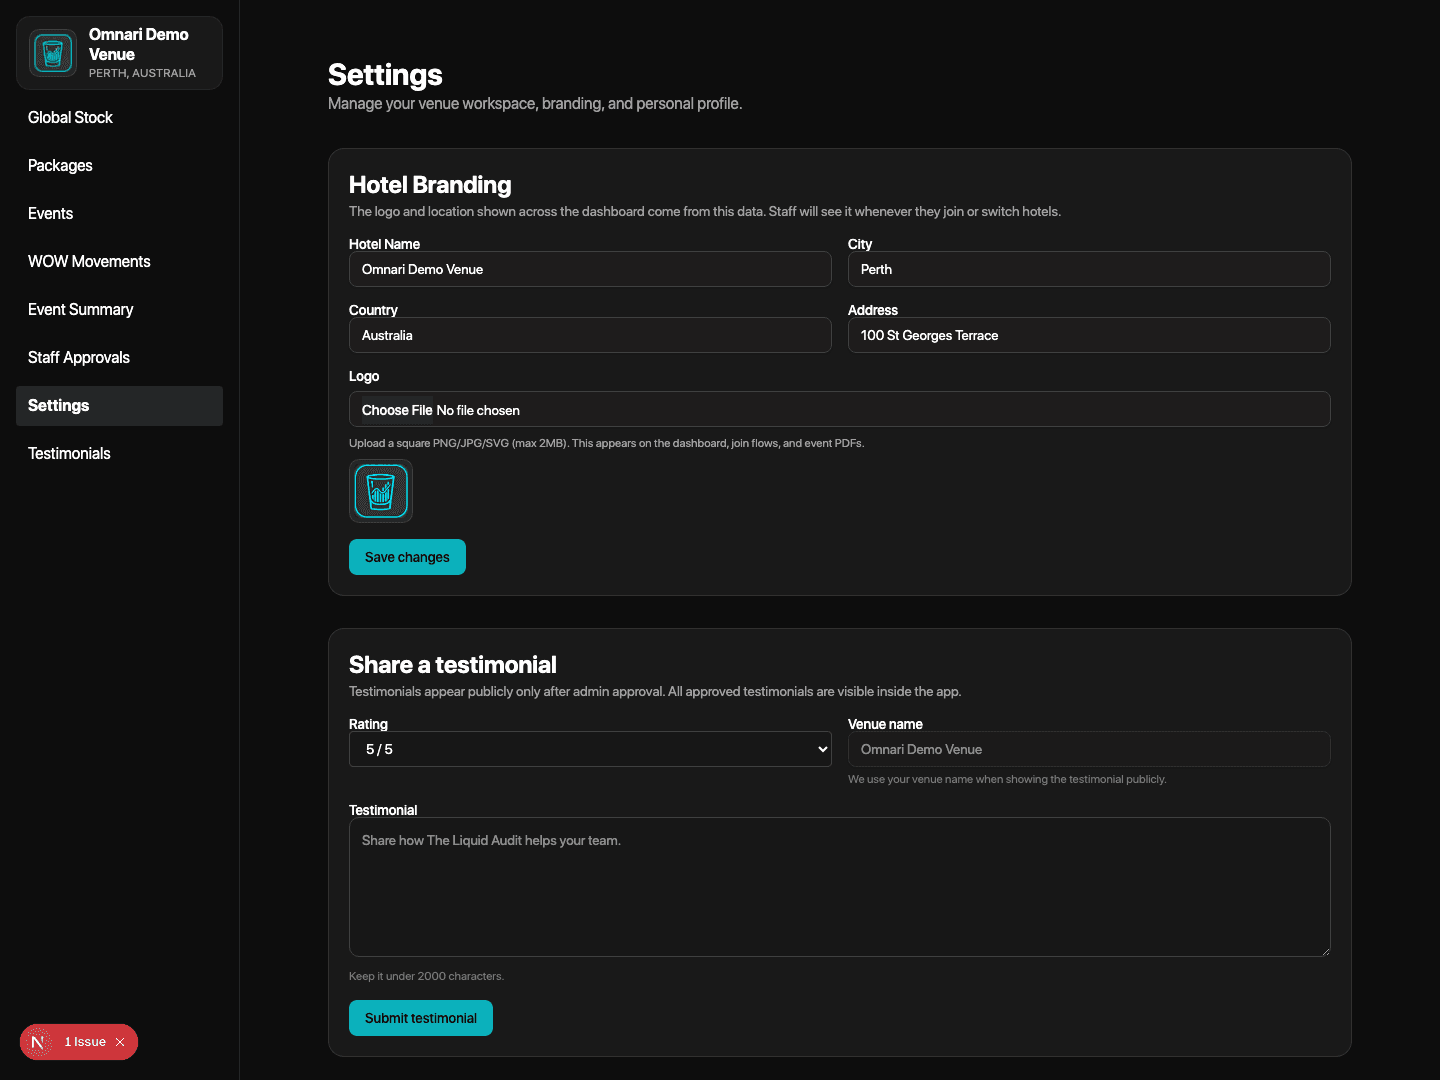The width and height of the screenshot is (1440, 1080).
Task: Click the uploaded logo preview thumbnail
Action: click(x=380, y=491)
